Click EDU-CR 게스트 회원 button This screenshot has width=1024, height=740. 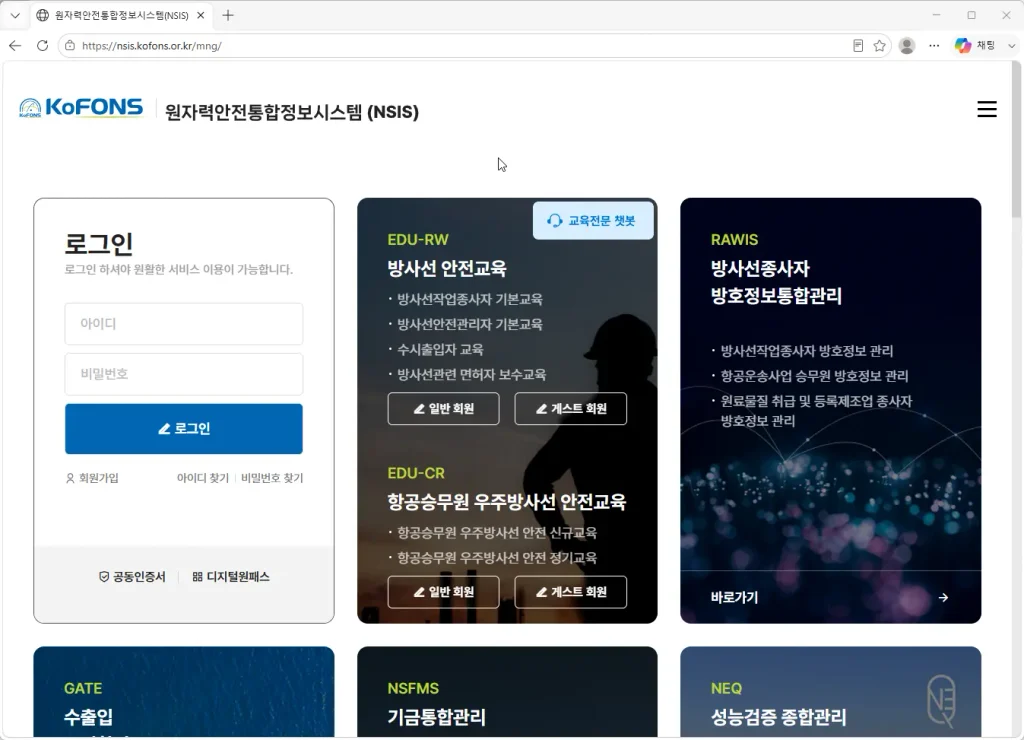[x=571, y=592]
